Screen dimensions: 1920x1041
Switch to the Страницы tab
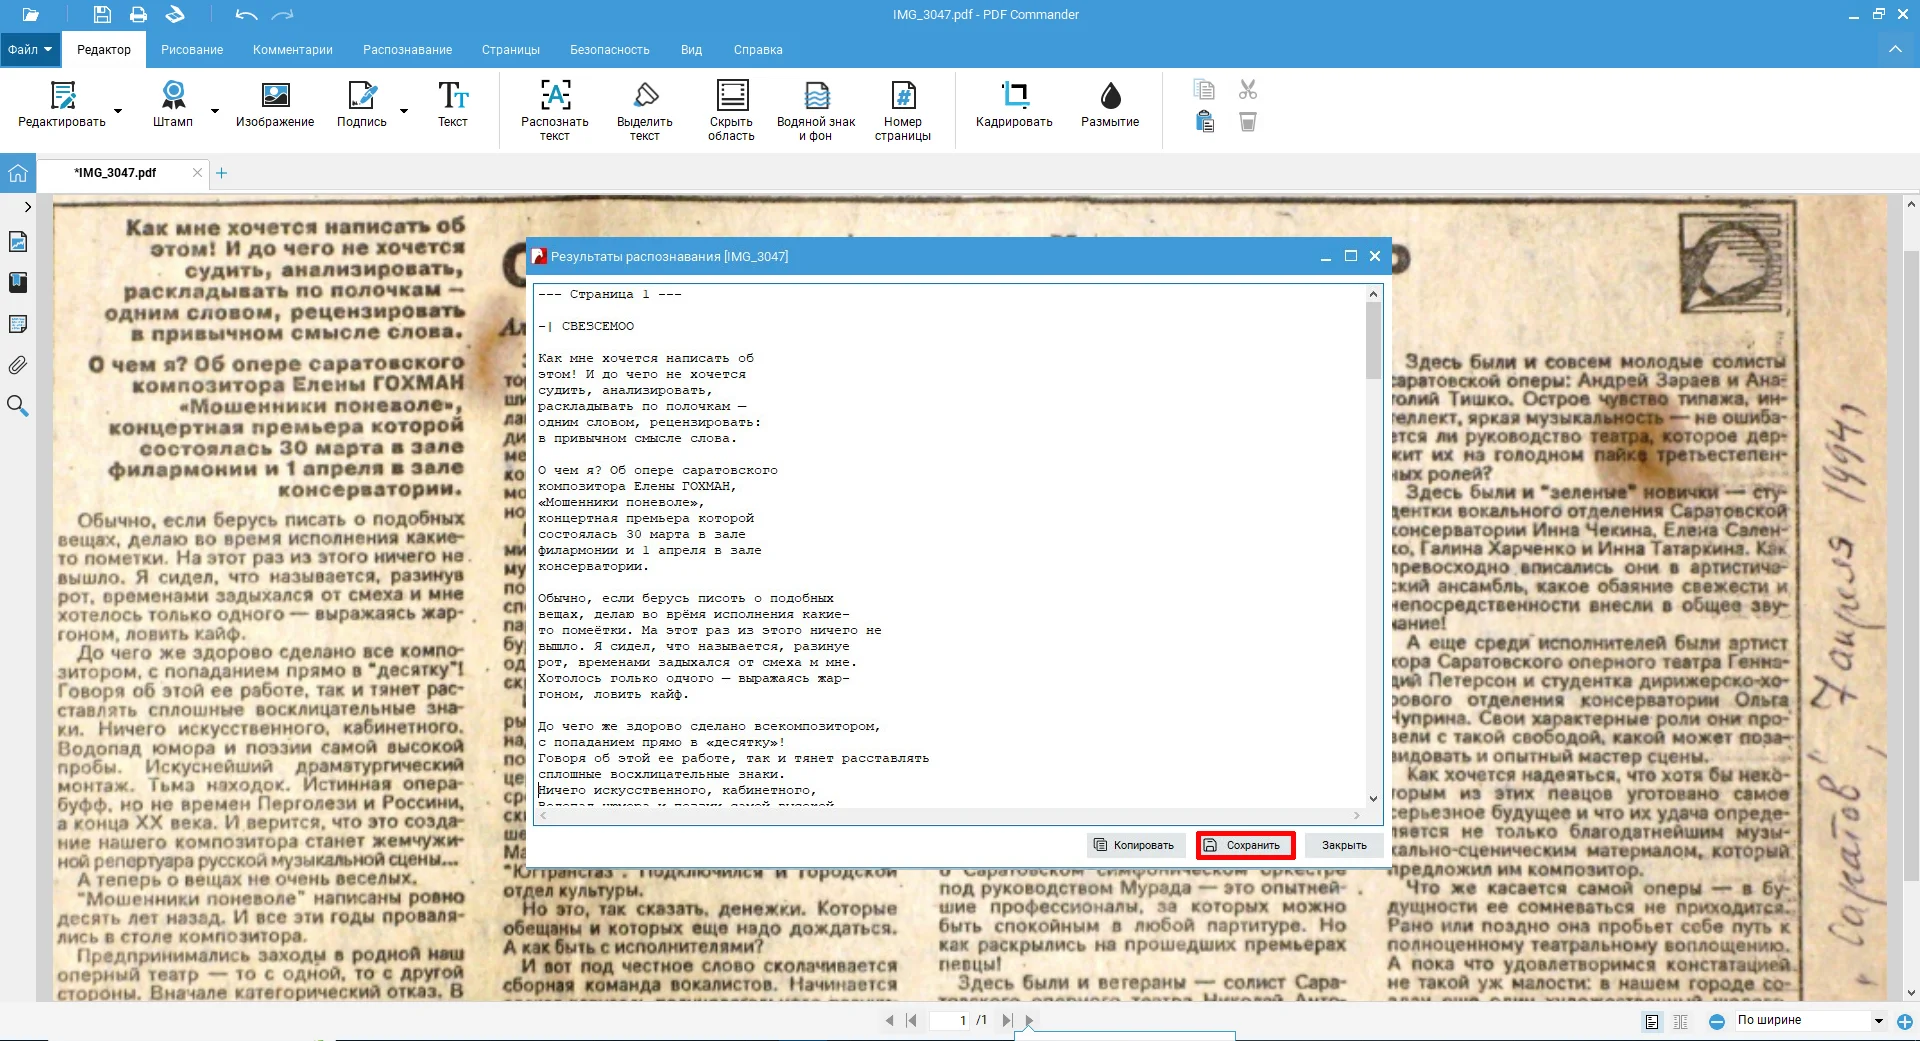(511, 49)
